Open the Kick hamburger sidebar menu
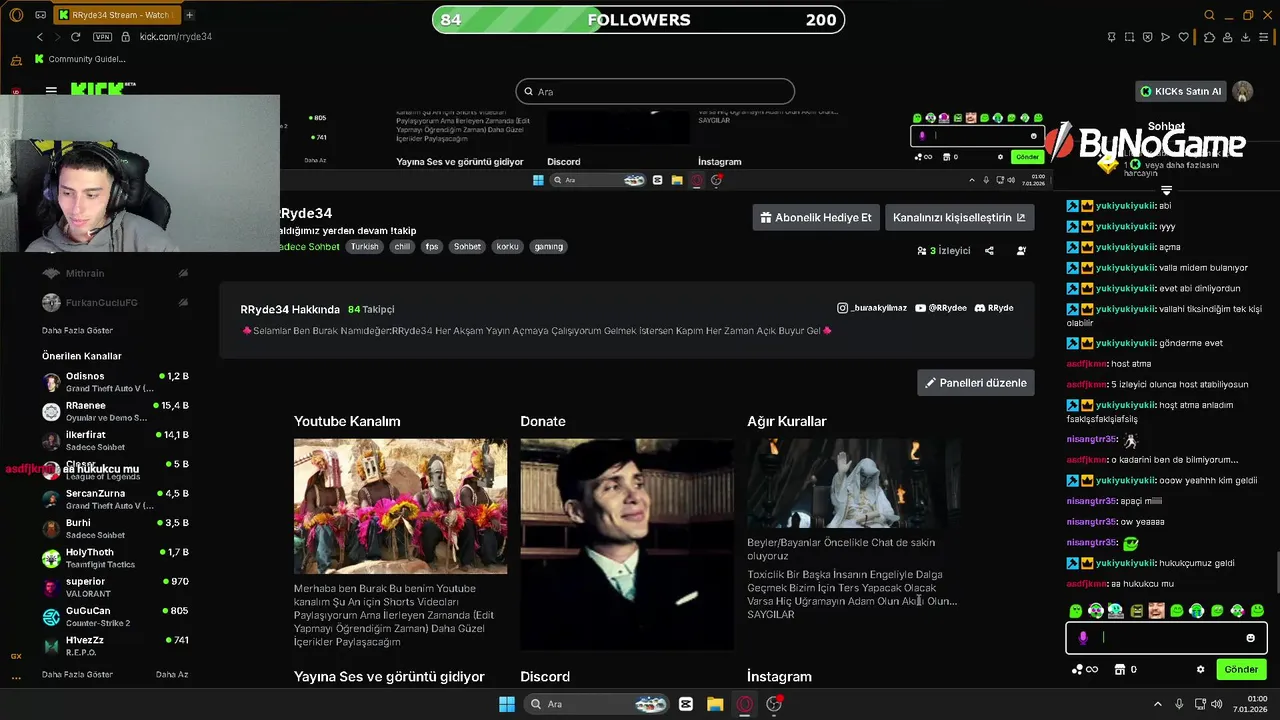 51,91
